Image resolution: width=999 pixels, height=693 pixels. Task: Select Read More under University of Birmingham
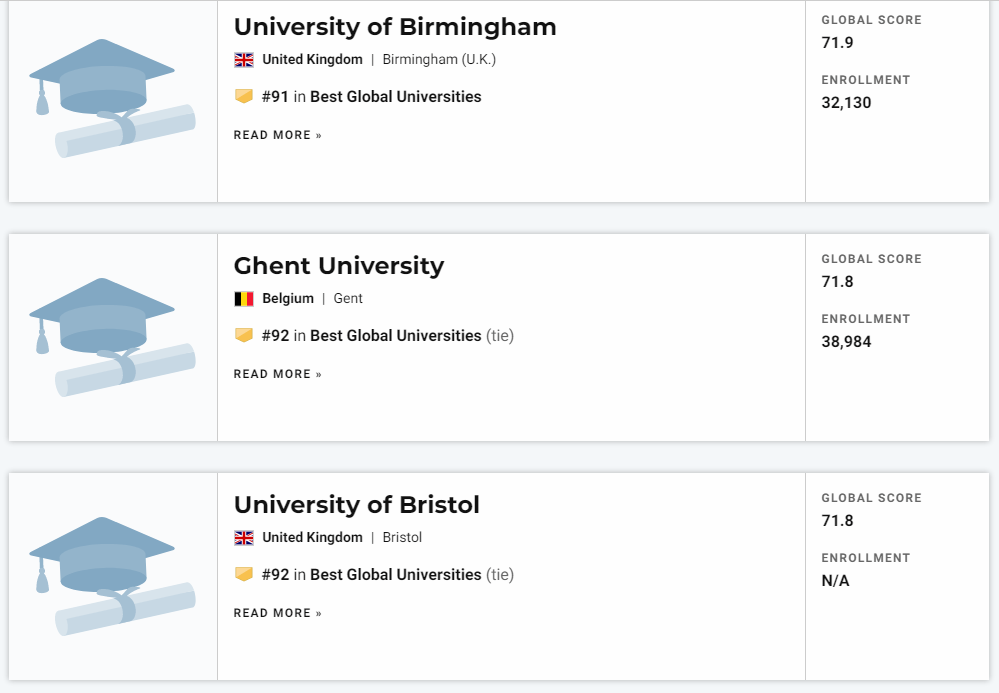pos(278,135)
